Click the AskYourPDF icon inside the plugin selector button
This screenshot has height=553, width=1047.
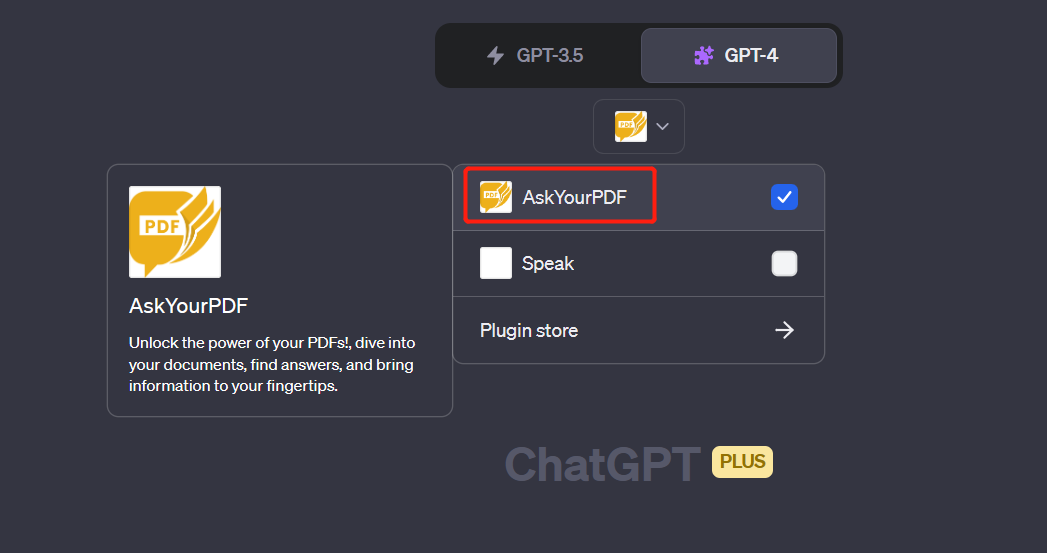630,127
